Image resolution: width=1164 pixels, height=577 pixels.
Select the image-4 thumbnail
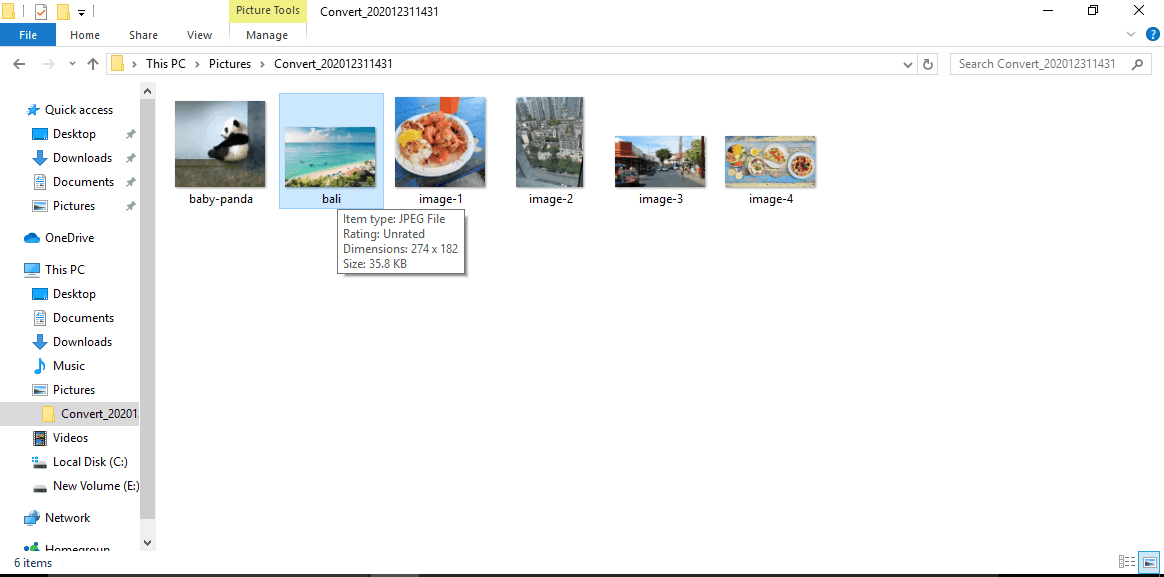click(x=770, y=162)
